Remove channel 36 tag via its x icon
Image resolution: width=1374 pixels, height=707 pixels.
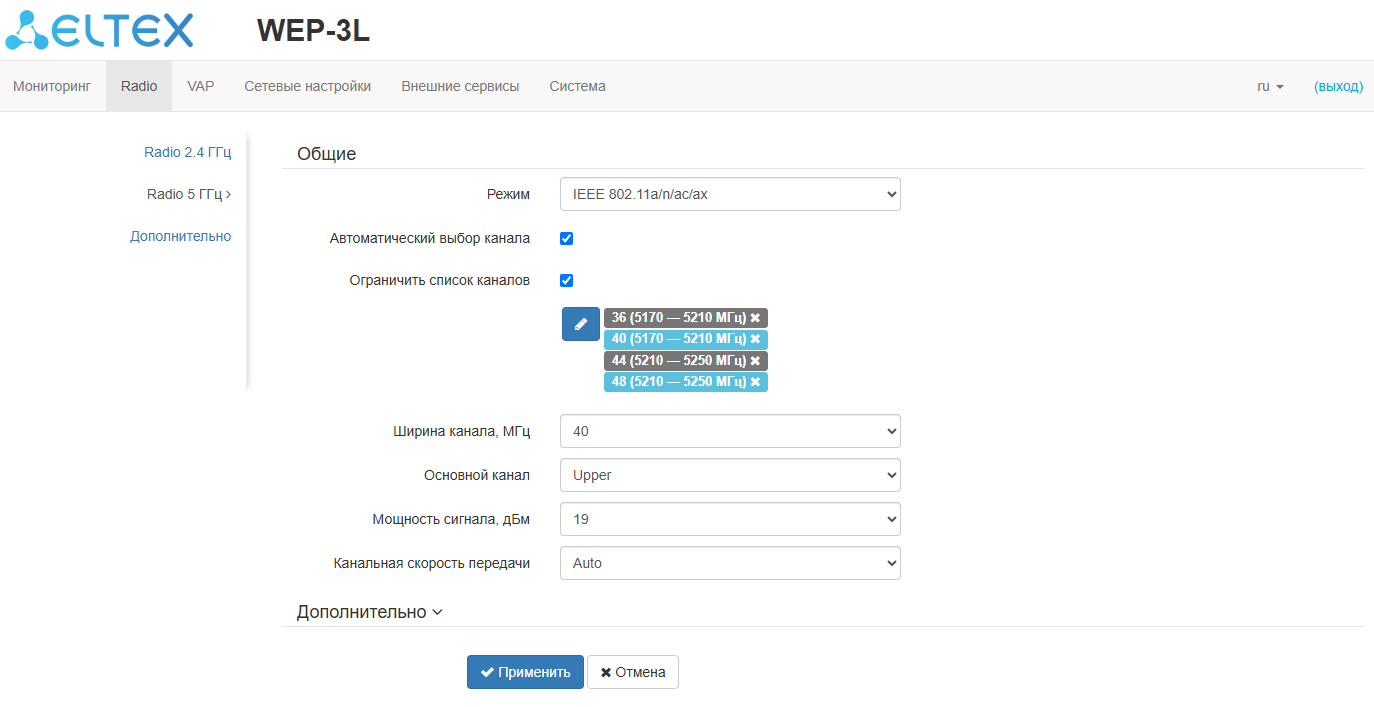(756, 318)
